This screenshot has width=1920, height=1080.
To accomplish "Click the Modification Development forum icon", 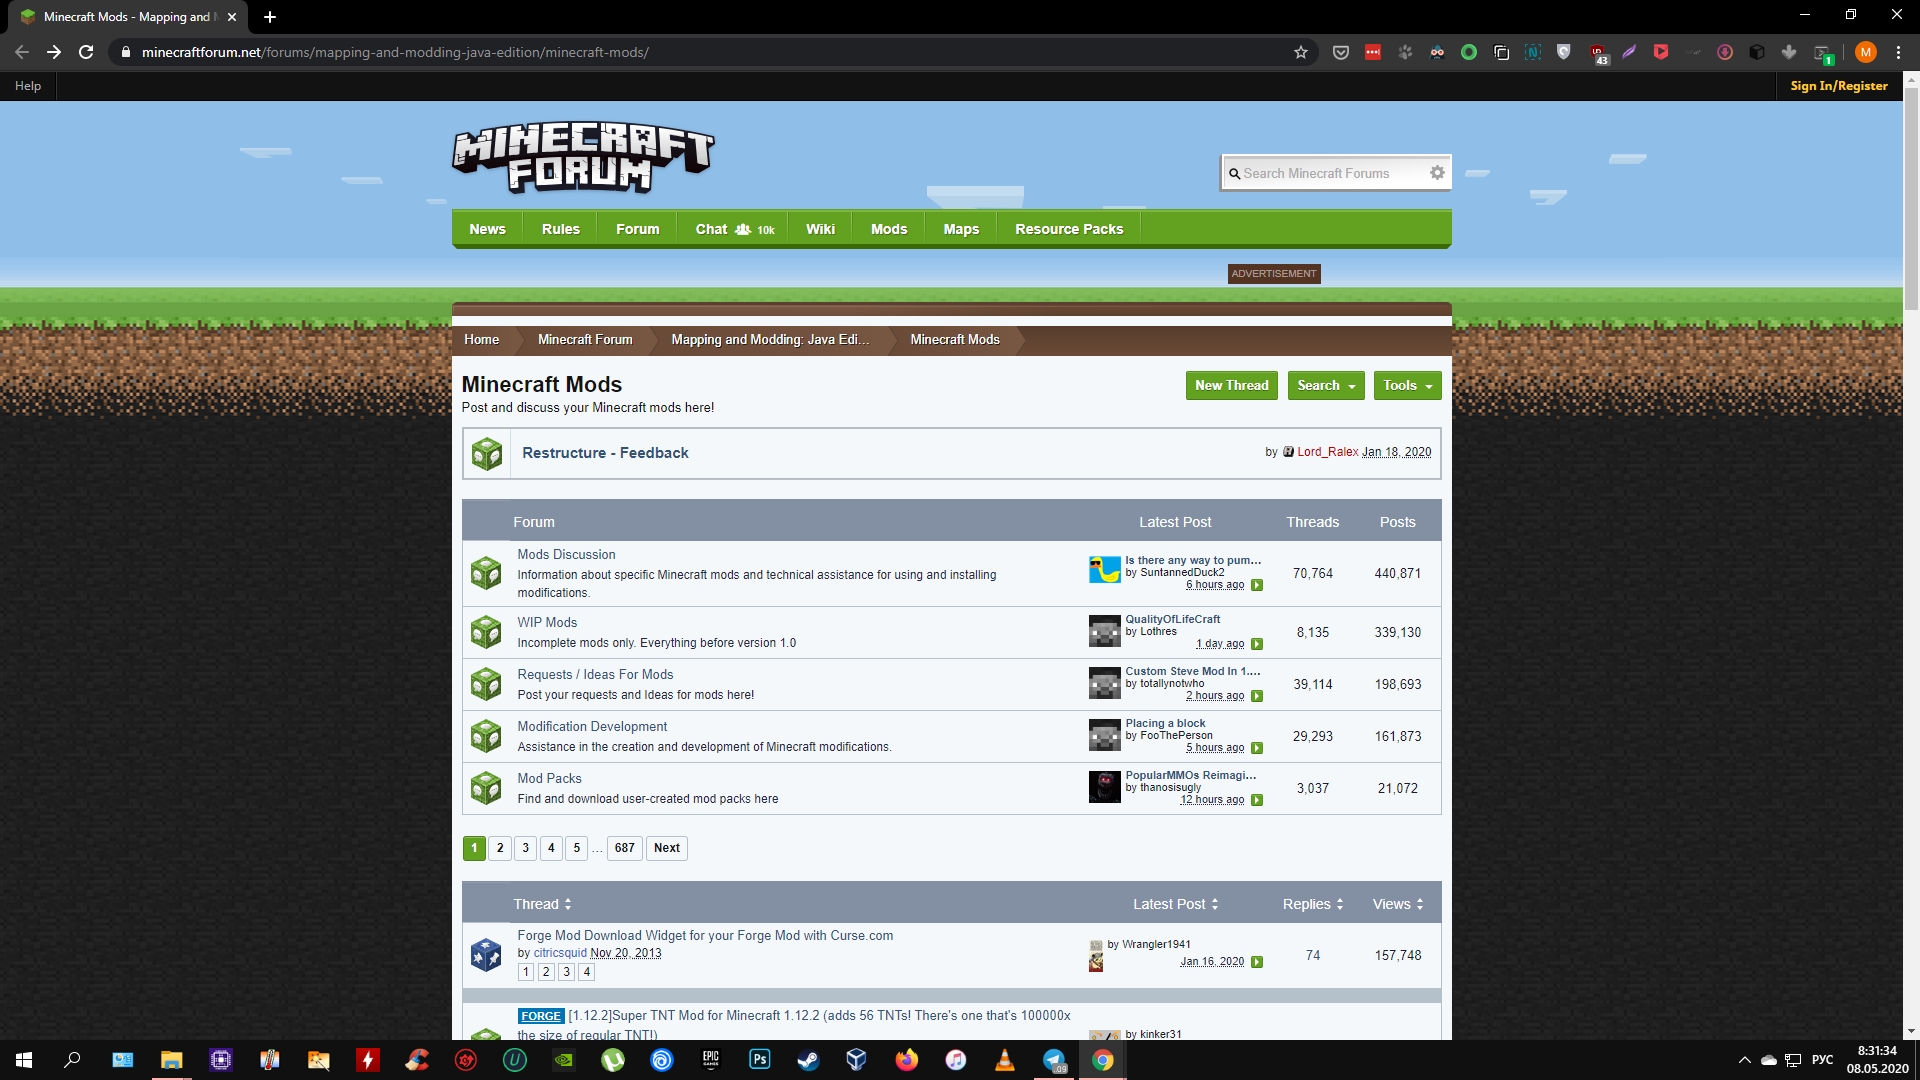I will tap(485, 735).
